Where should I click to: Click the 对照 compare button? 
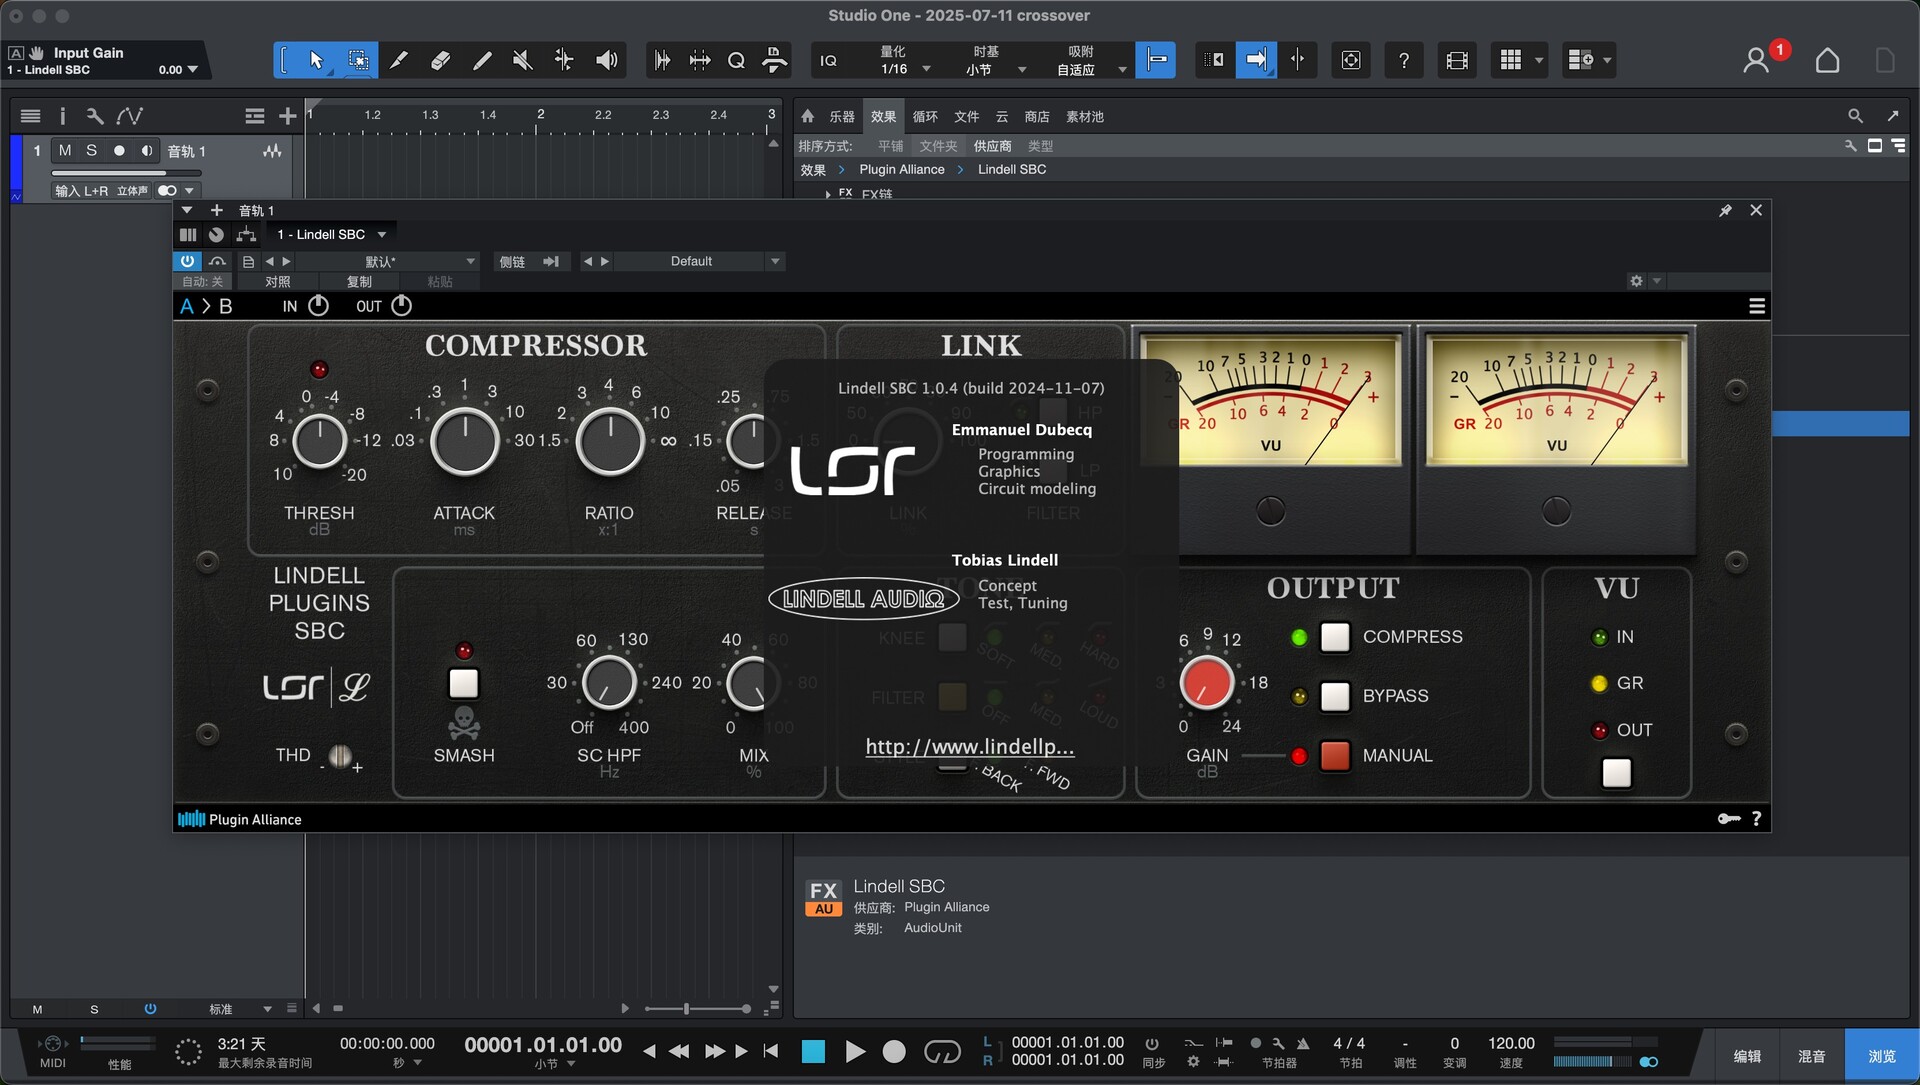click(278, 282)
